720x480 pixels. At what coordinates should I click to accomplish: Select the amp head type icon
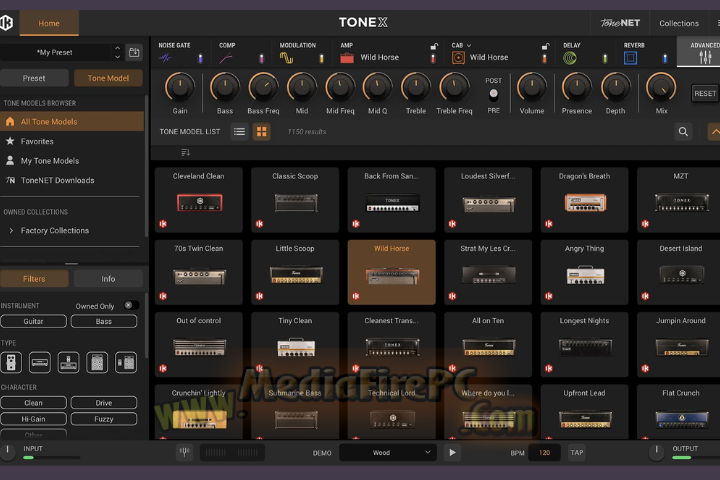40,363
